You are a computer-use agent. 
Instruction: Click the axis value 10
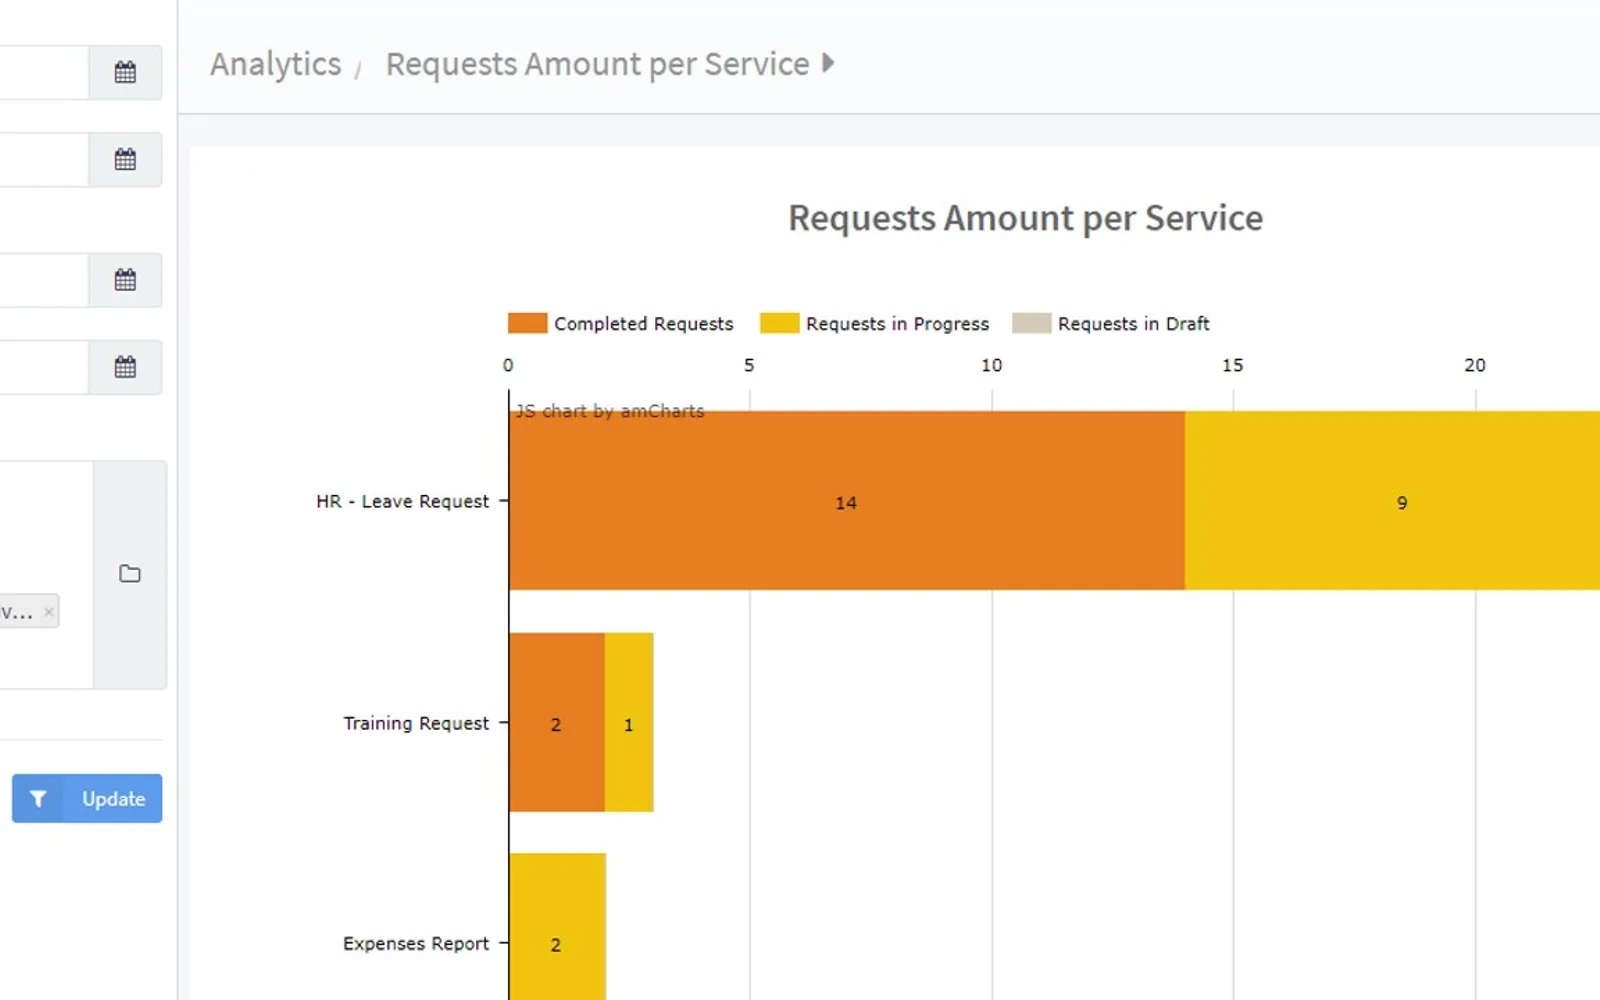(991, 366)
